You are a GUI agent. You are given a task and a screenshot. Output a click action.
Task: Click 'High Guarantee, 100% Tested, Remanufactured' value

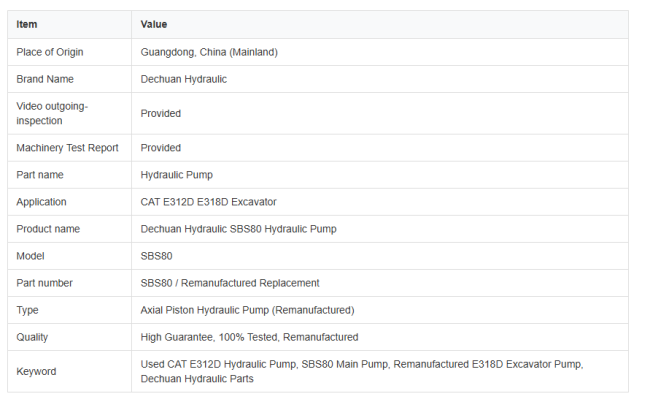tap(249, 337)
